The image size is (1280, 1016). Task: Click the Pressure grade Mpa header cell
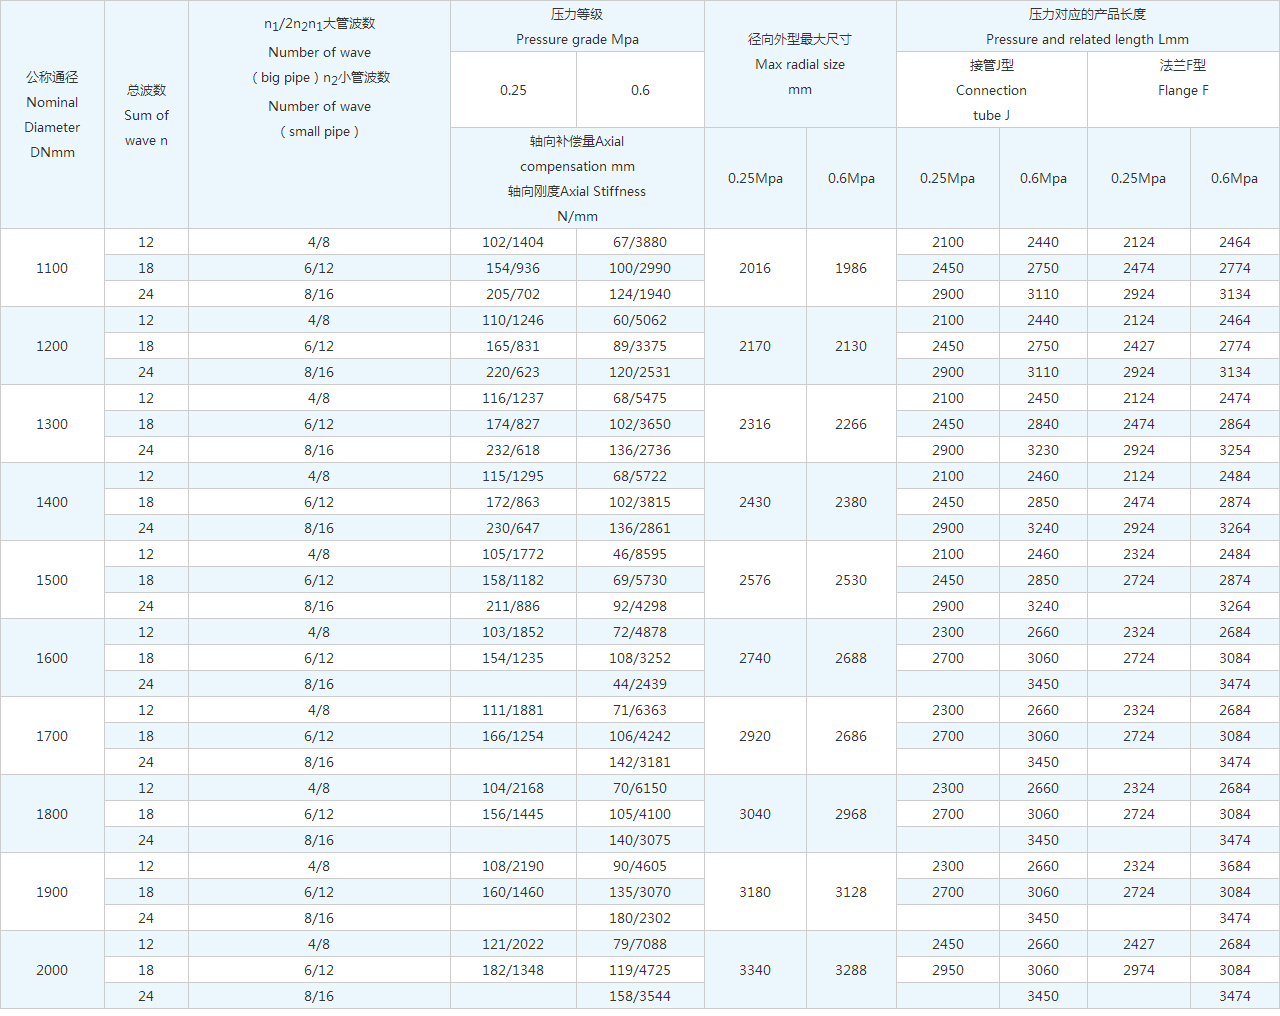coord(577,27)
